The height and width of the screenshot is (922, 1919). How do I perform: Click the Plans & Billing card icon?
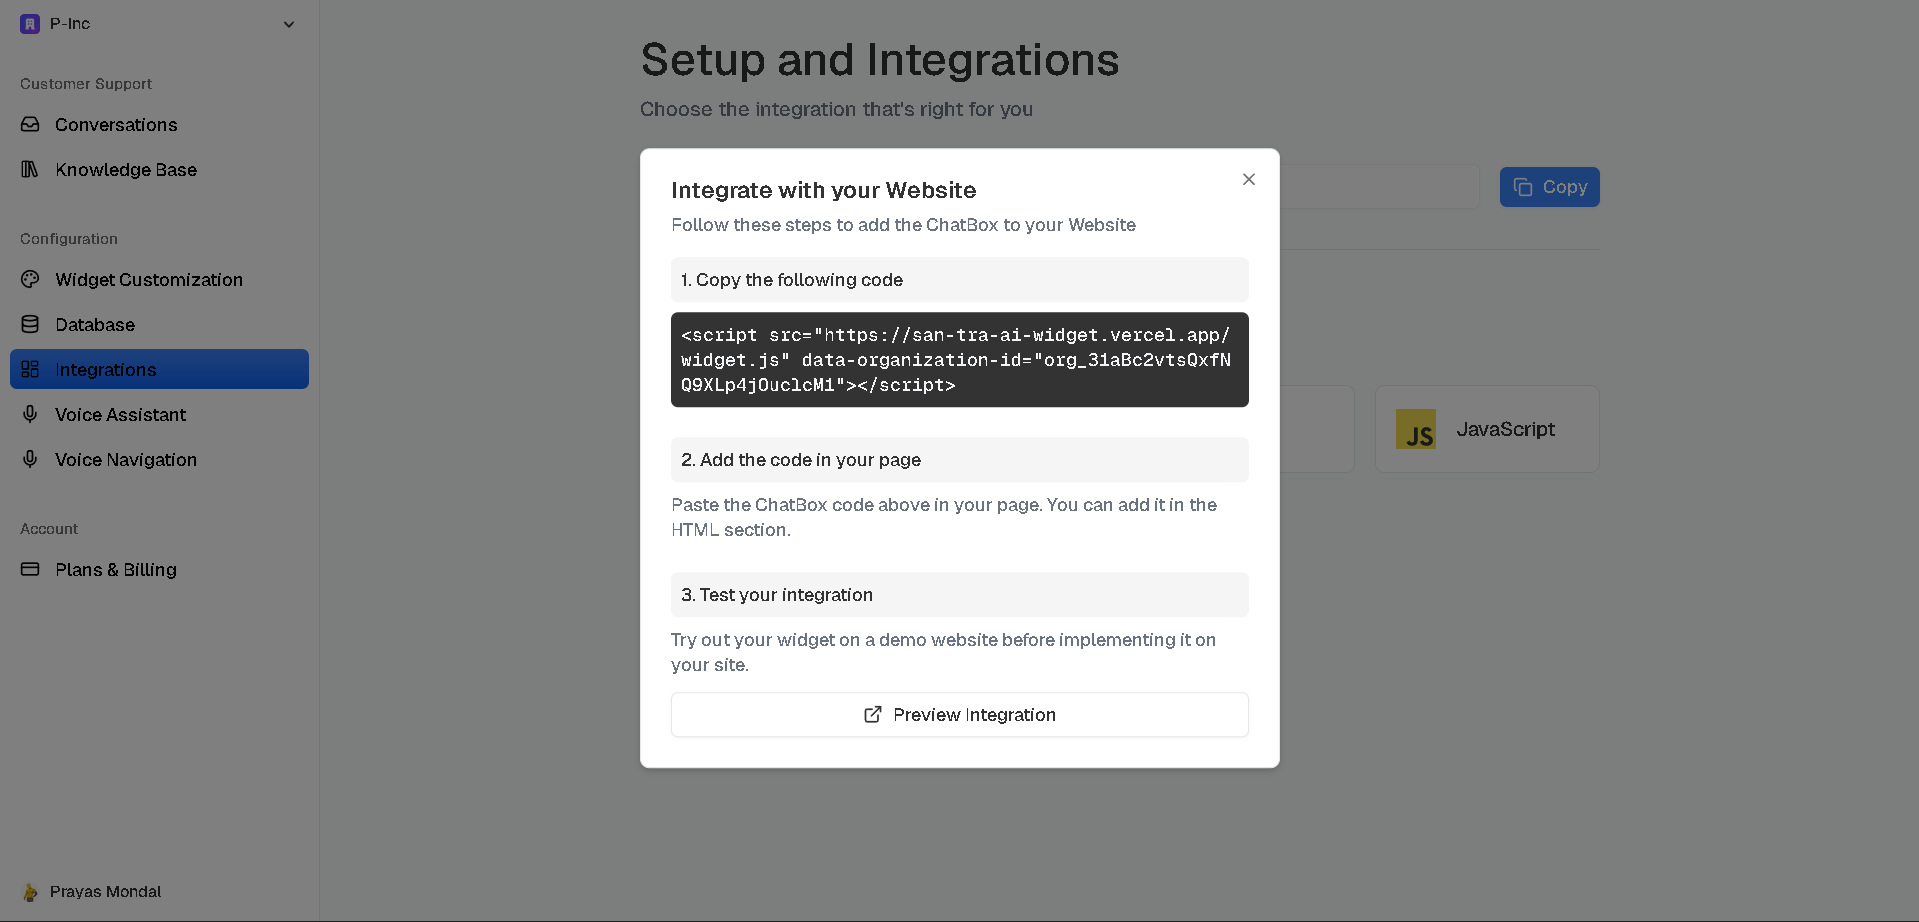tap(30, 569)
